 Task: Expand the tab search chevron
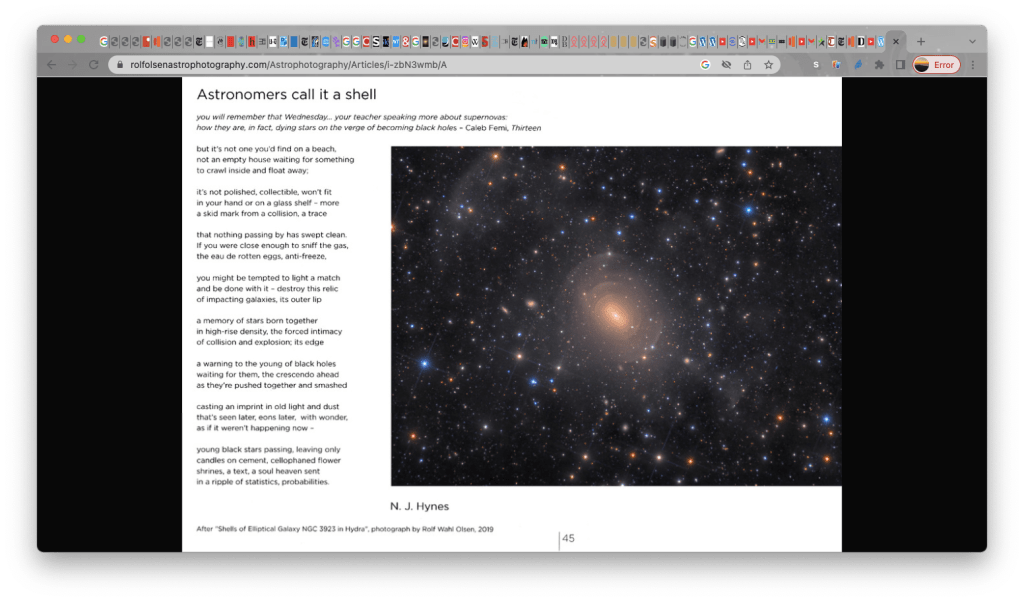pyautogui.click(x=972, y=42)
